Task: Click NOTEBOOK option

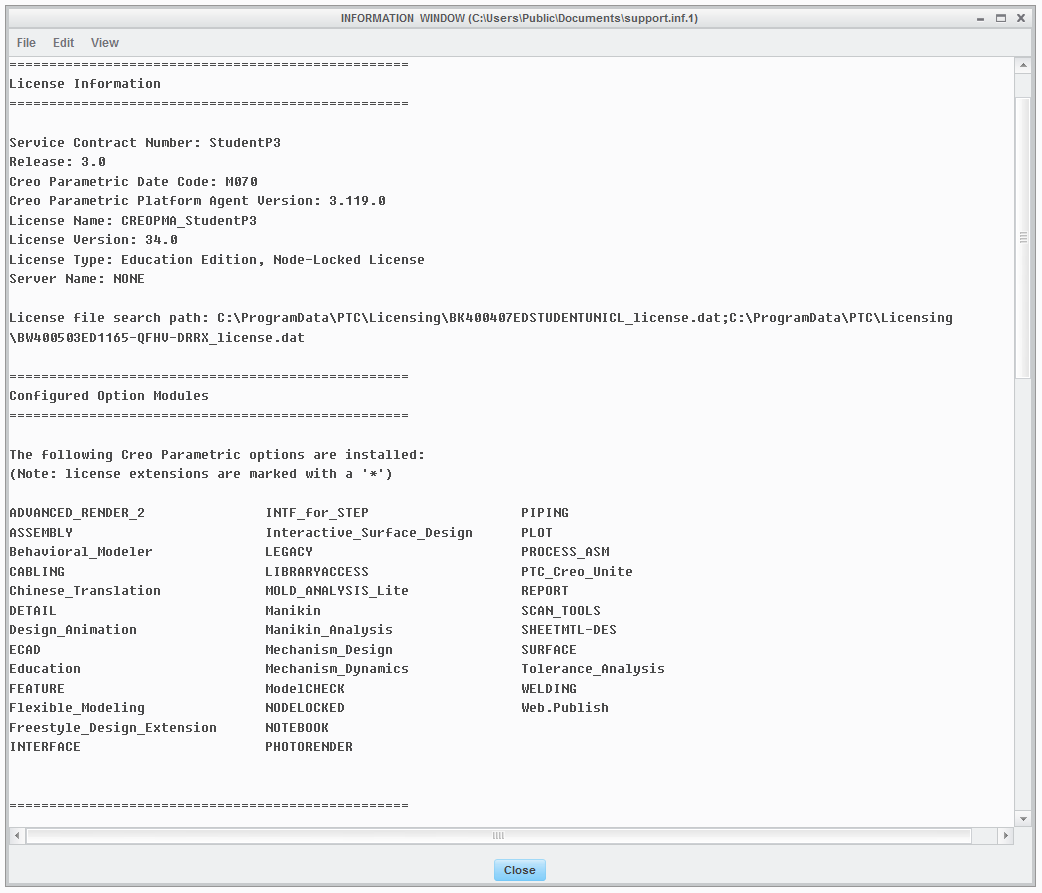Action: coord(297,728)
